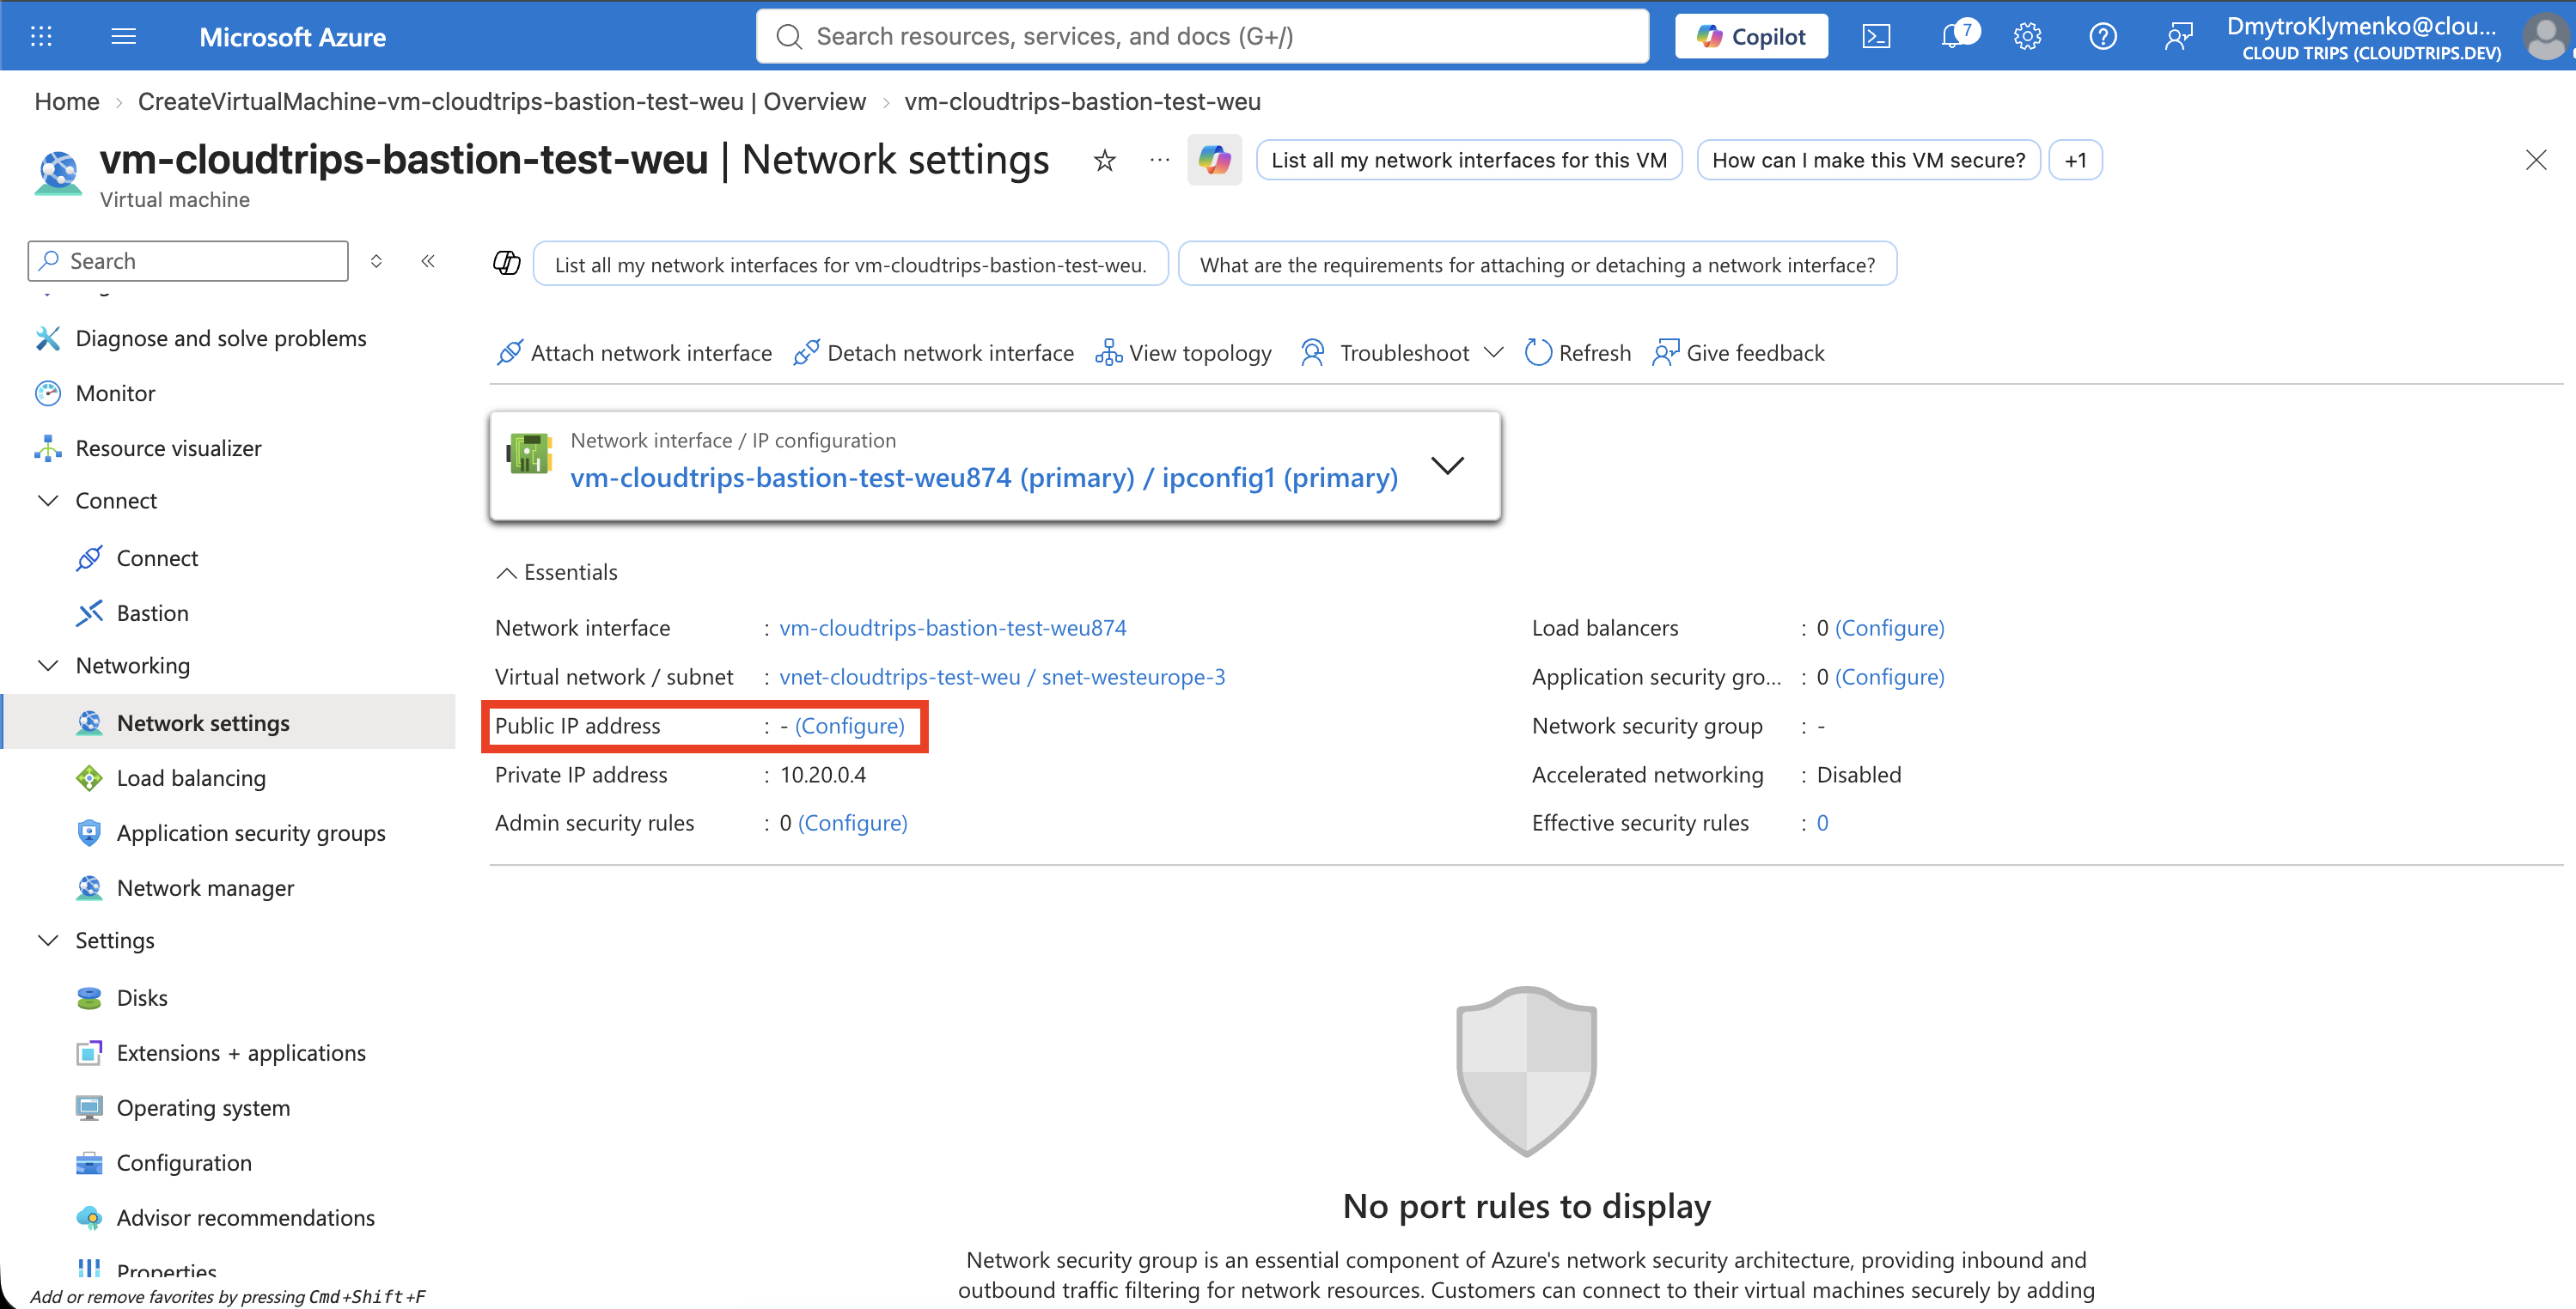Click Give feedback
The height and width of the screenshot is (1309, 2576).
tap(1738, 353)
